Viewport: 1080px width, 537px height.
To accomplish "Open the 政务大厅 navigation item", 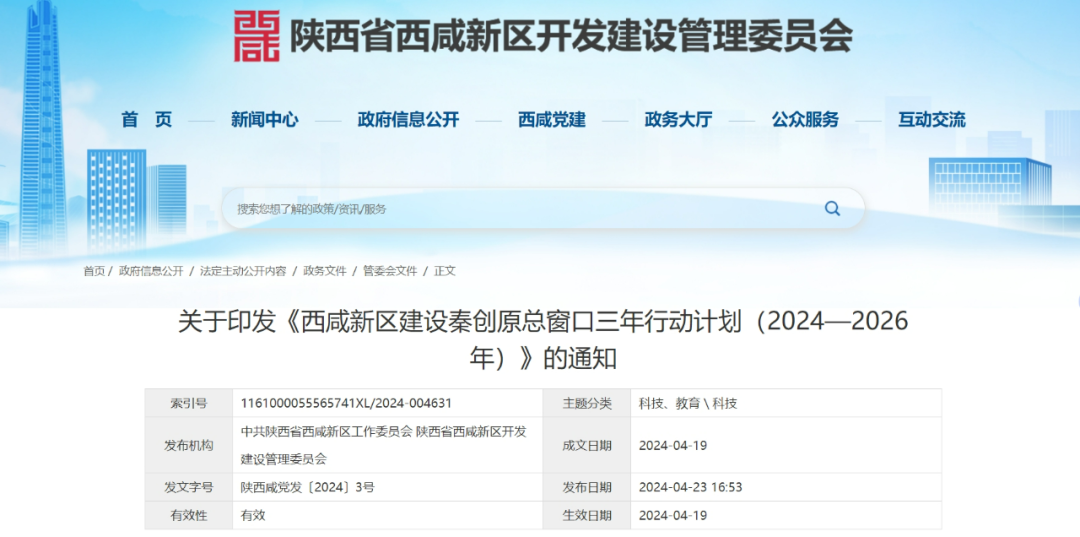I will tap(678, 120).
